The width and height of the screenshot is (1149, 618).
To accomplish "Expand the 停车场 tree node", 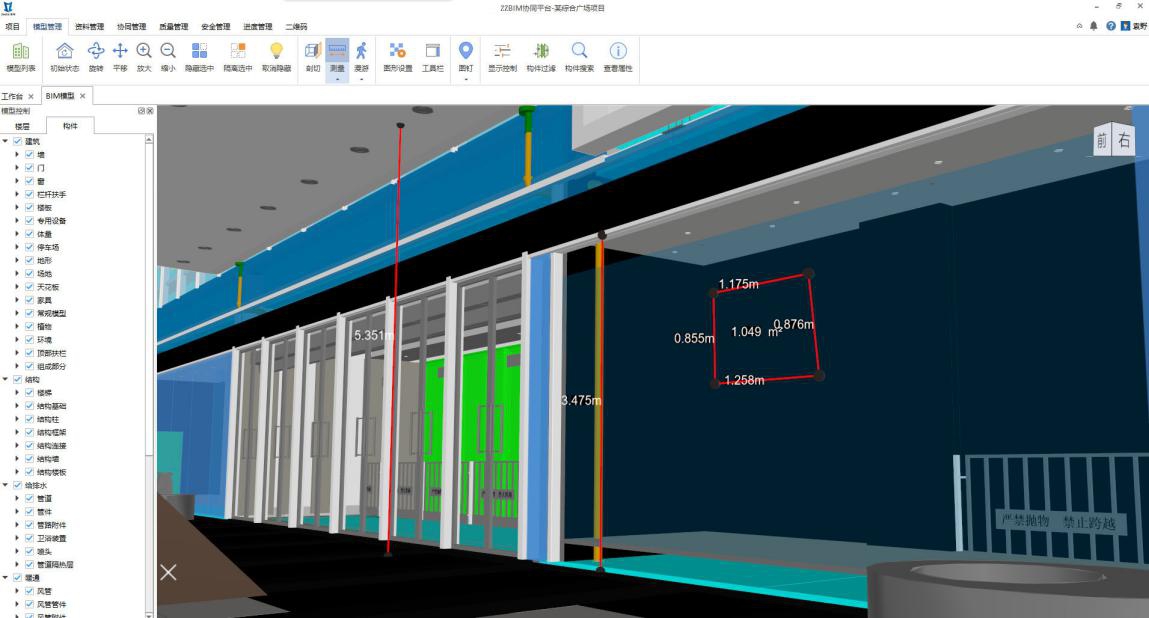I will pyautogui.click(x=18, y=247).
